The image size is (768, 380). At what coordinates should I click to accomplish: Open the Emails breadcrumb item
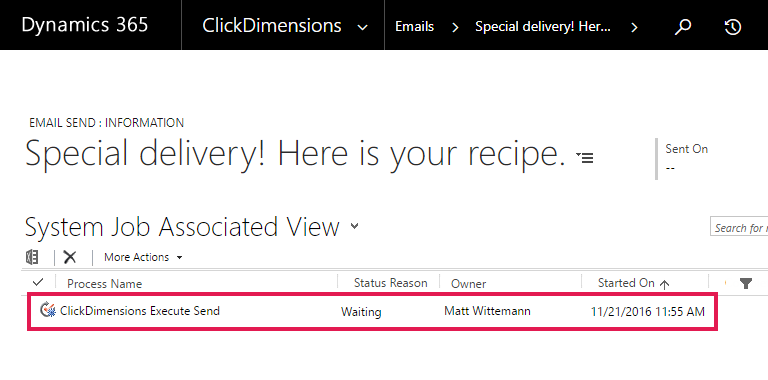coord(414,26)
